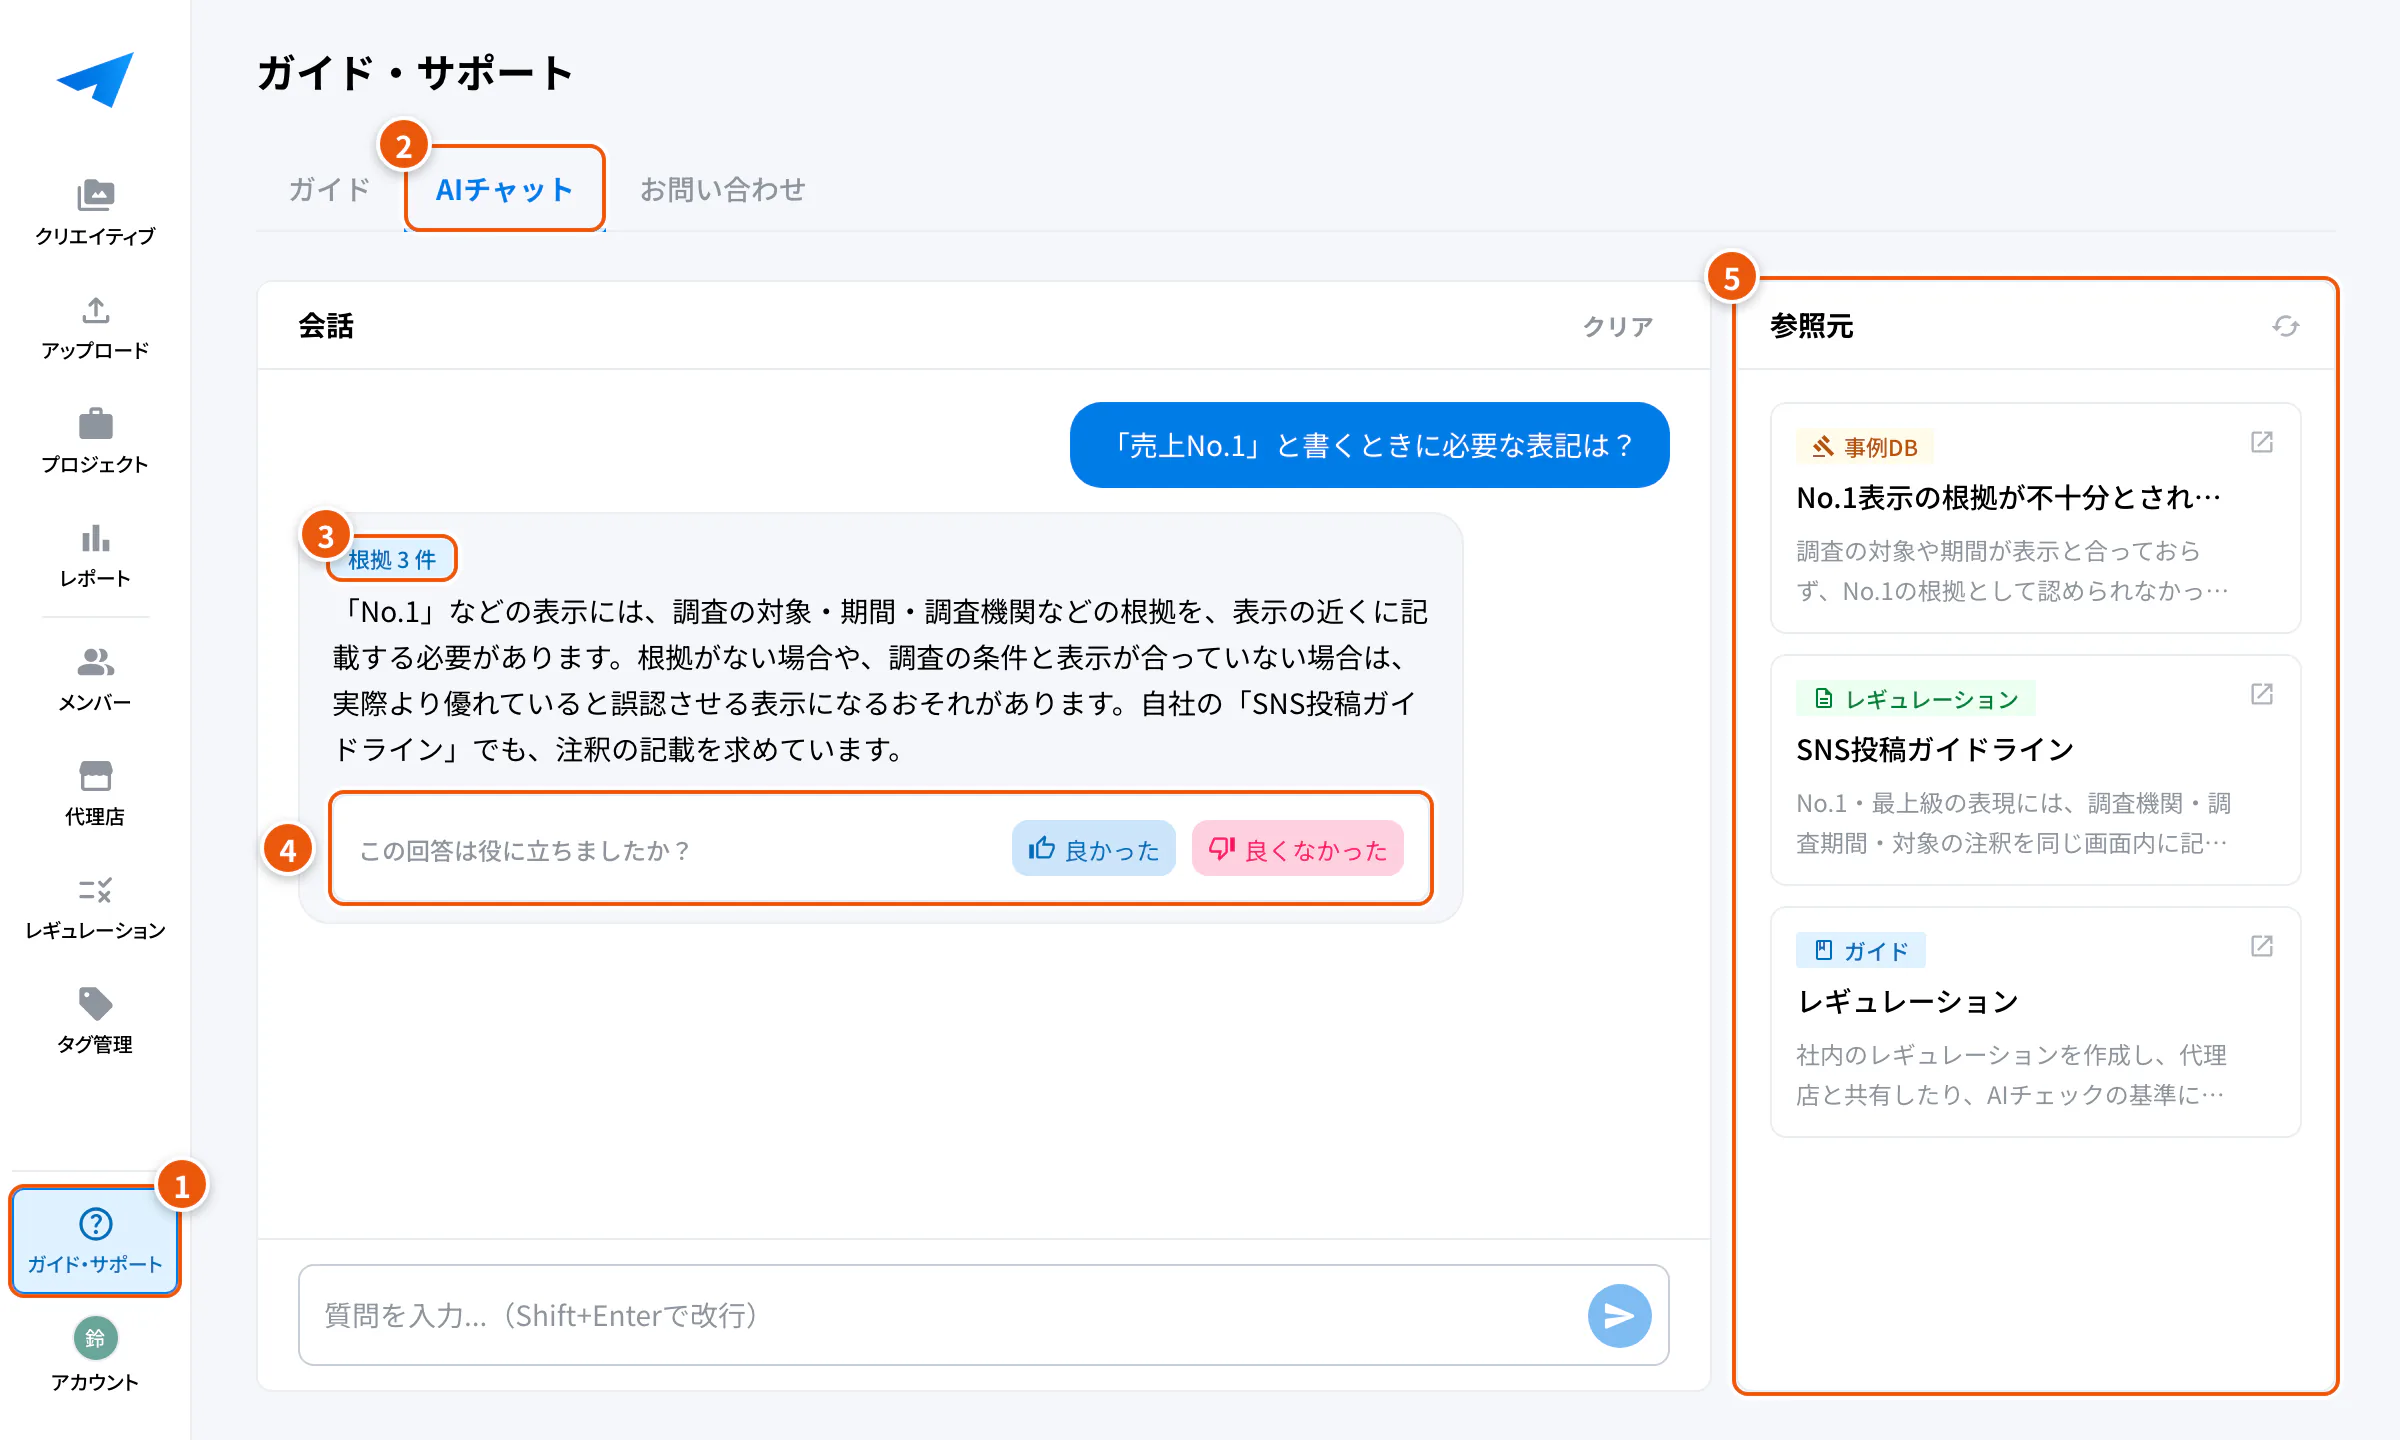Open the SNS投稿ガイドライン card's external link icon
This screenshot has height=1440, width=2400.
(2261, 694)
